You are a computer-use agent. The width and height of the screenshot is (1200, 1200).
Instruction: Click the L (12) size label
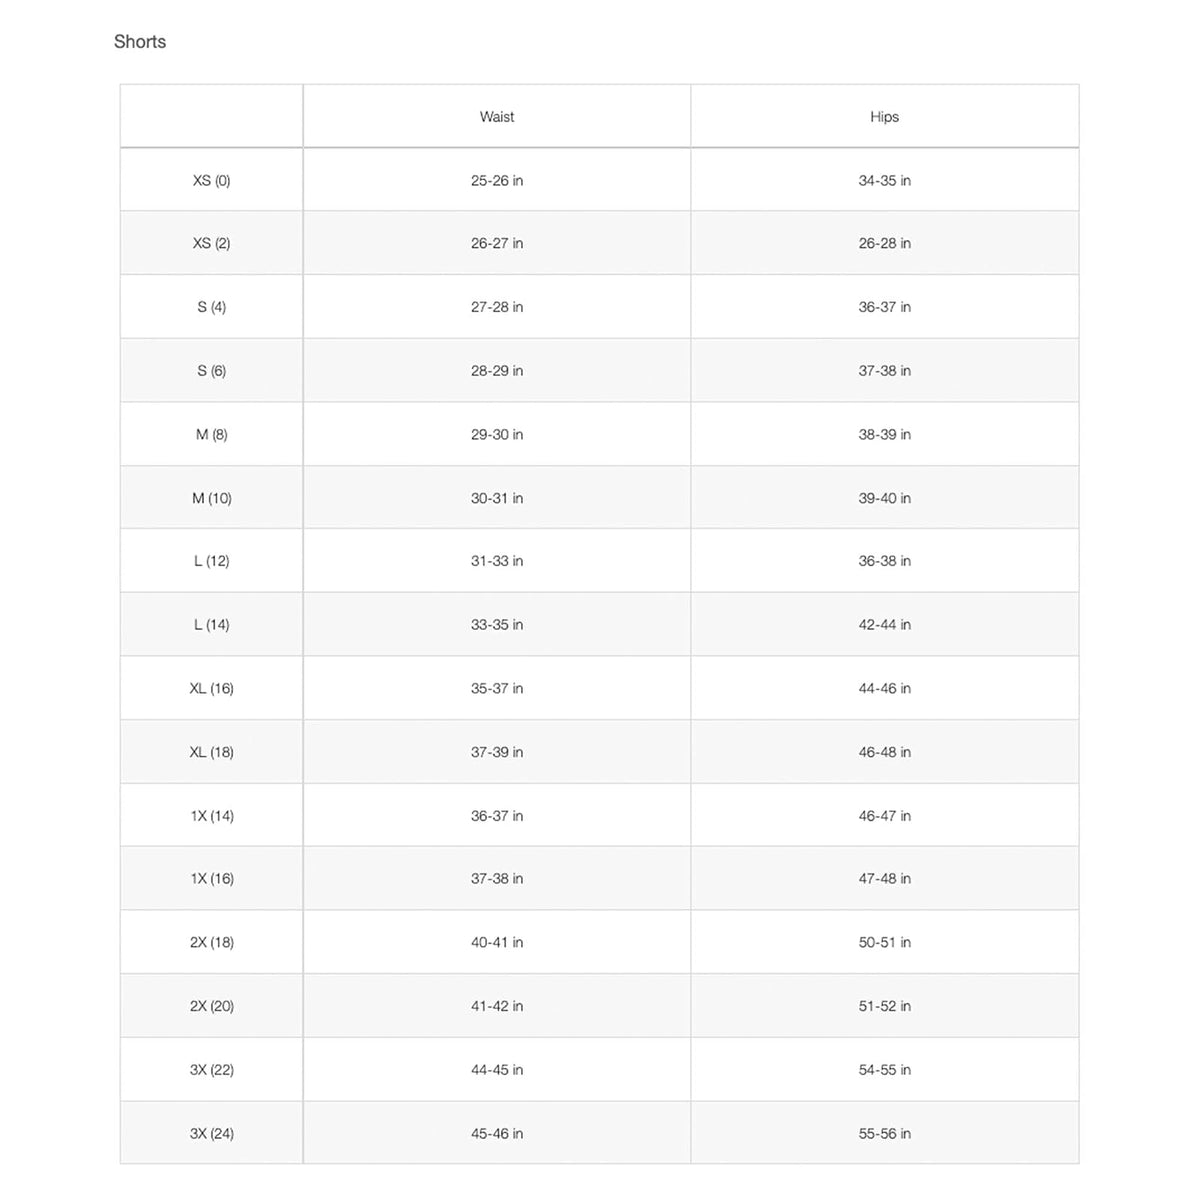211,561
